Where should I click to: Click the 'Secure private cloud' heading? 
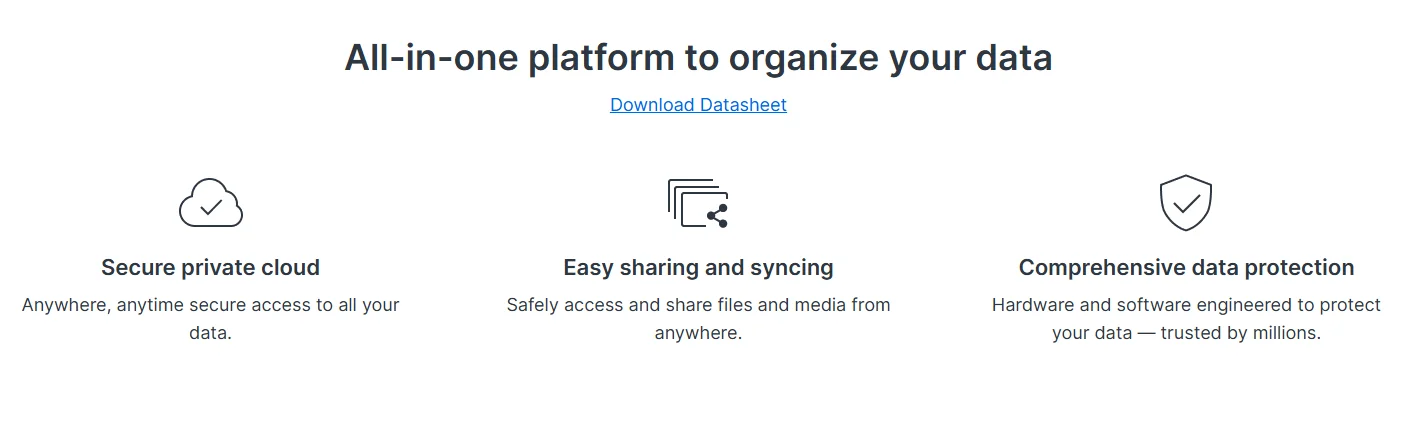[x=211, y=268]
